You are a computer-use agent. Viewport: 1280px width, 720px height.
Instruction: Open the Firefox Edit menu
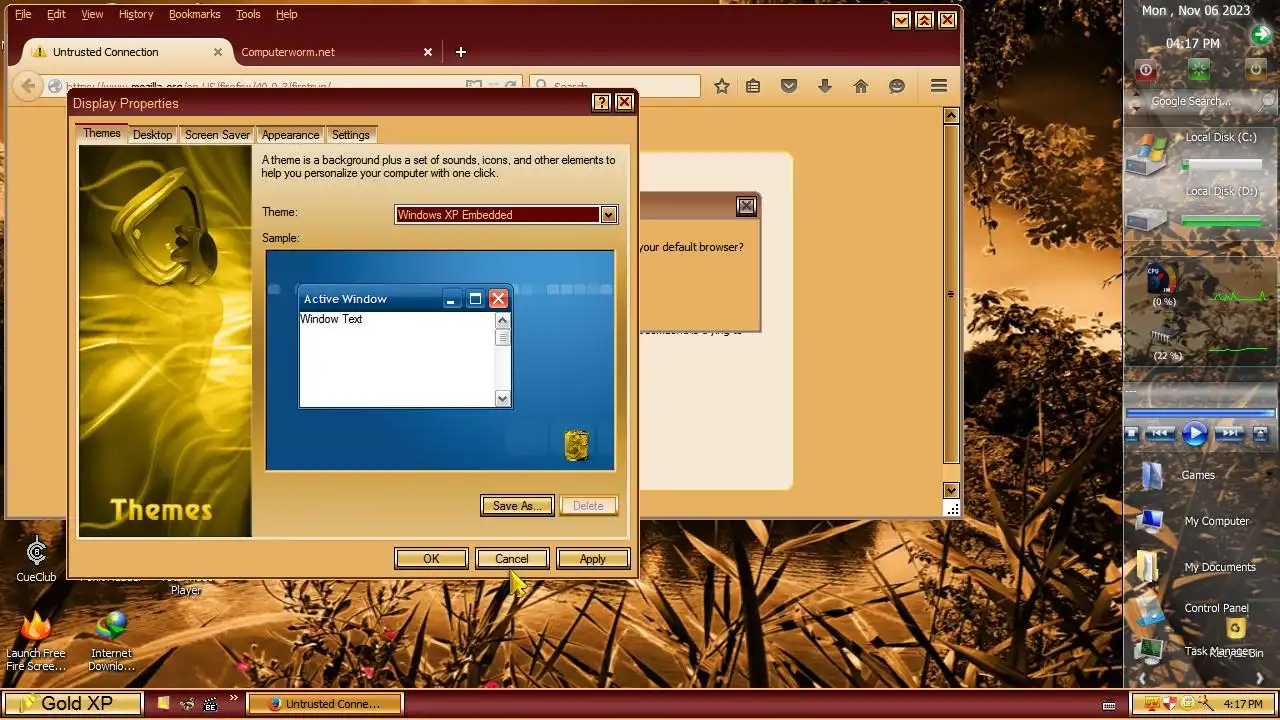(56, 14)
